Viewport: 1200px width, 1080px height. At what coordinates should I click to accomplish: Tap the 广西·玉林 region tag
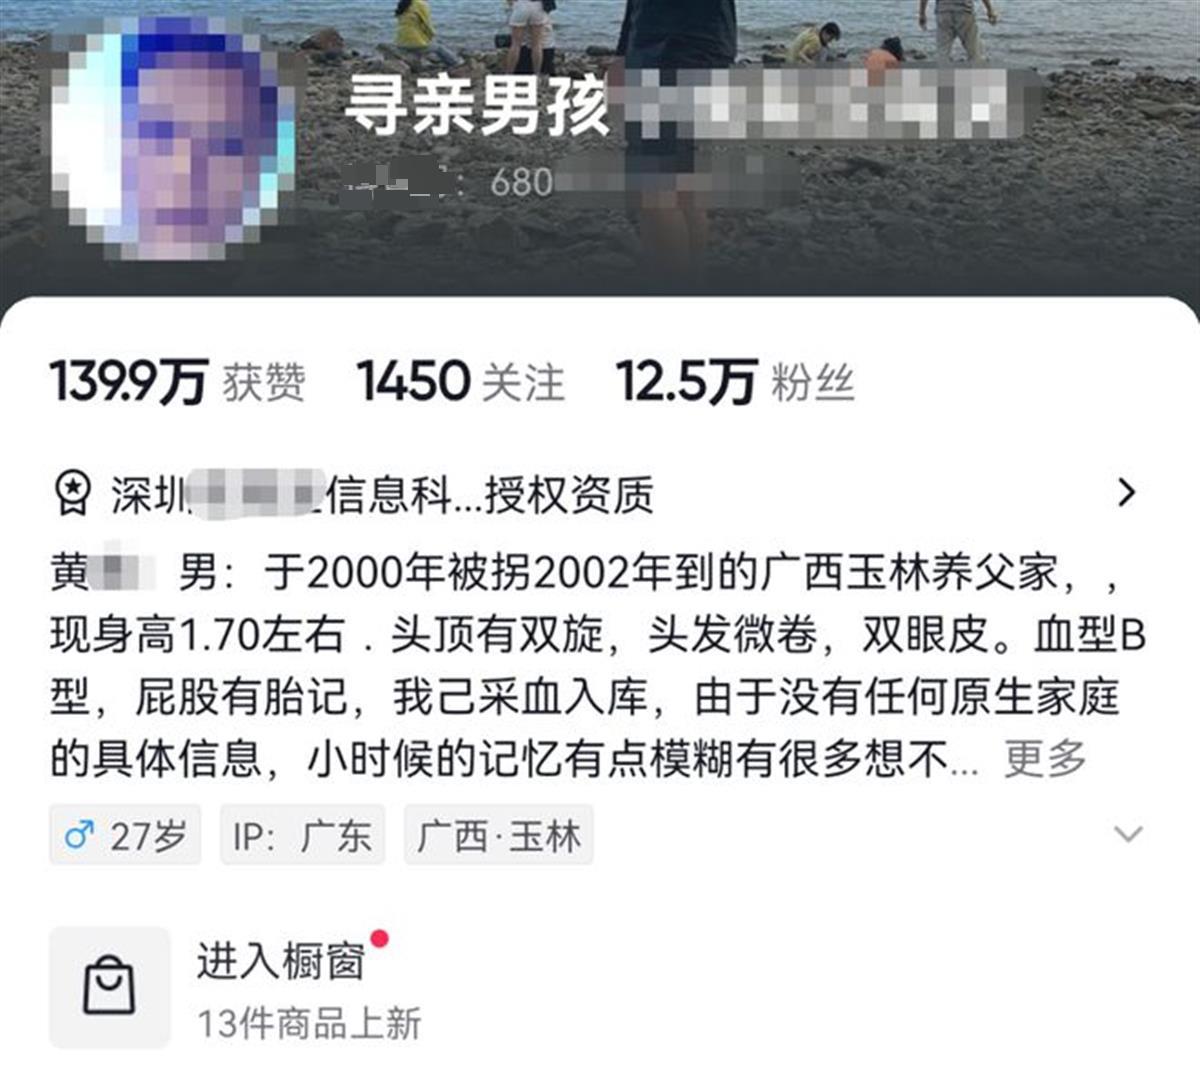coord(499,835)
